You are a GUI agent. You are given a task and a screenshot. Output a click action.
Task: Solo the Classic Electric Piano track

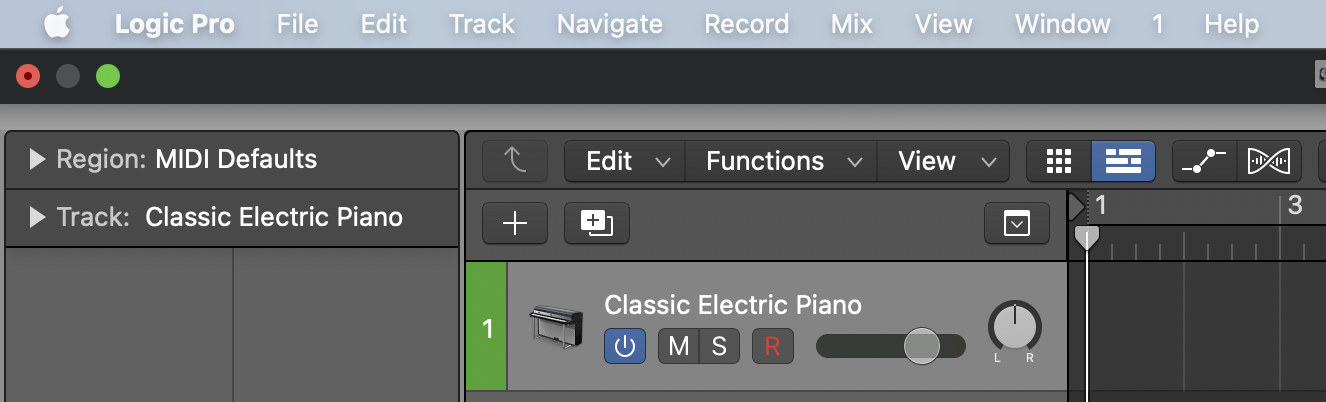[x=719, y=347]
